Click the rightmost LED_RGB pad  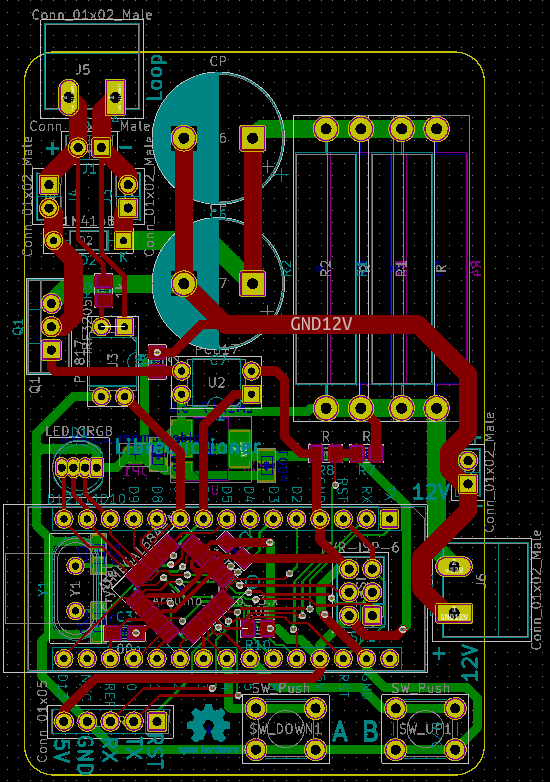[97, 468]
